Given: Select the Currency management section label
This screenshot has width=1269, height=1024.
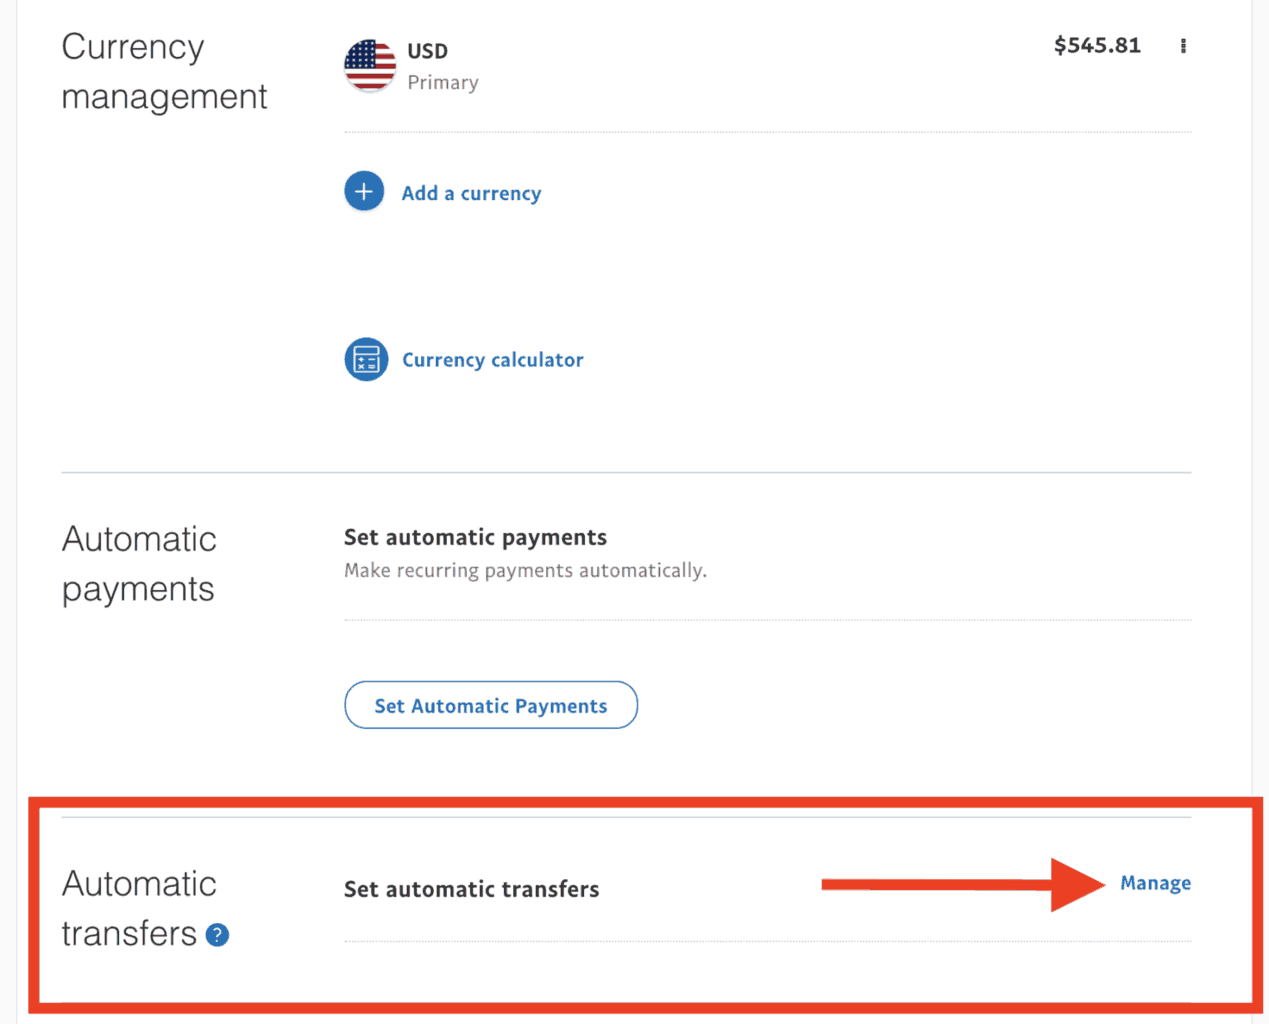Looking at the screenshot, I should [x=164, y=71].
